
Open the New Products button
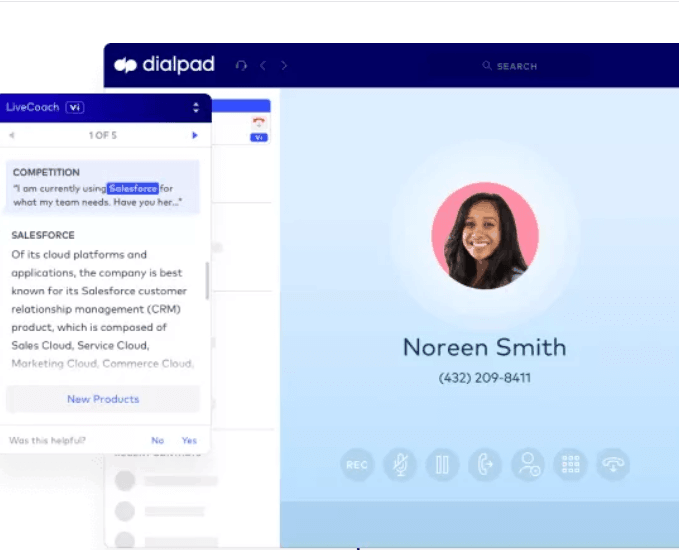tap(103, 399)
